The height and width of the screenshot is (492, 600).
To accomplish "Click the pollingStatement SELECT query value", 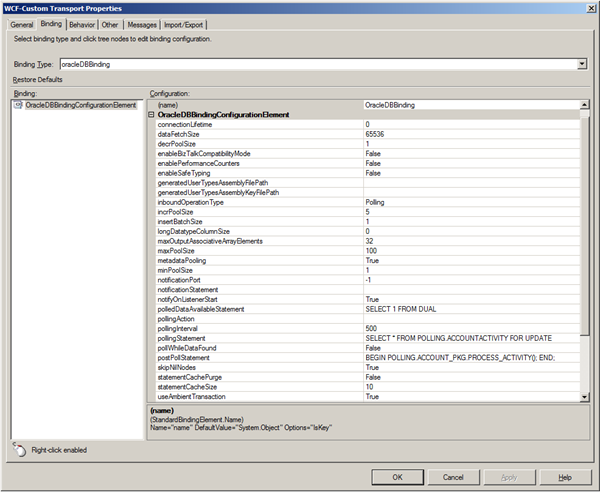I will tap(471, 338).
